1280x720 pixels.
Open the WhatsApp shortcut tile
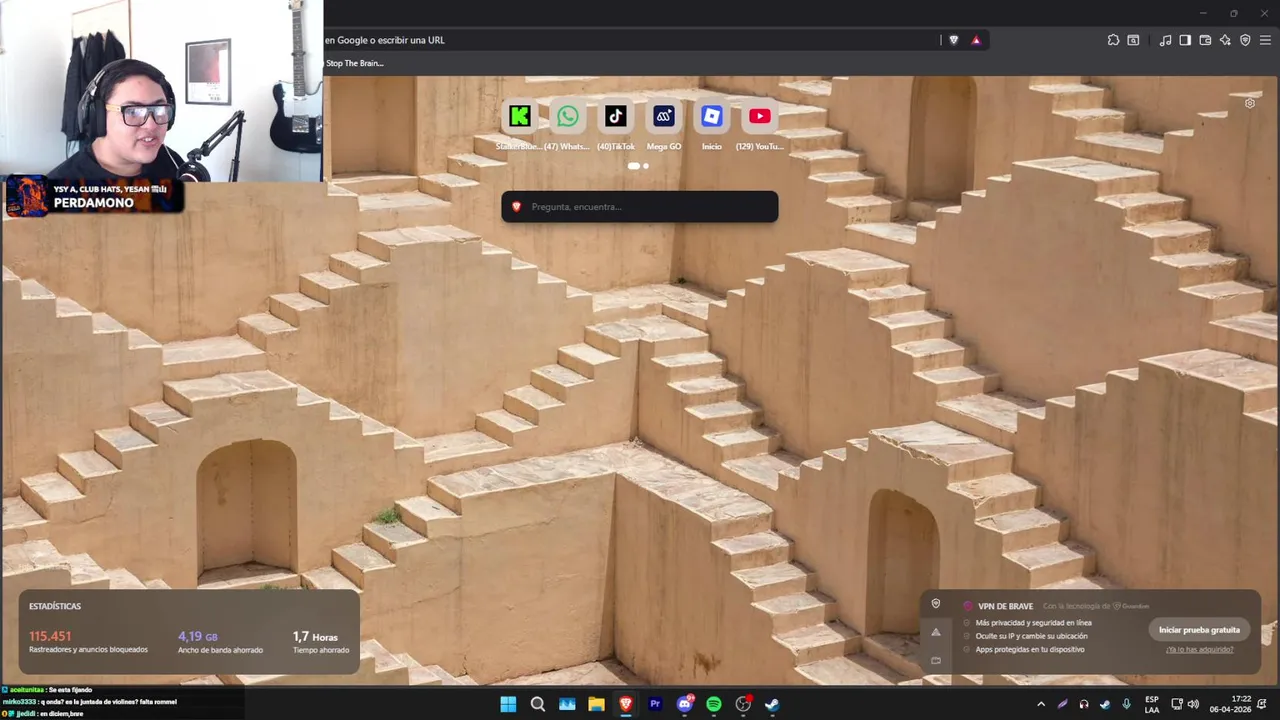[x=567, y=117]
